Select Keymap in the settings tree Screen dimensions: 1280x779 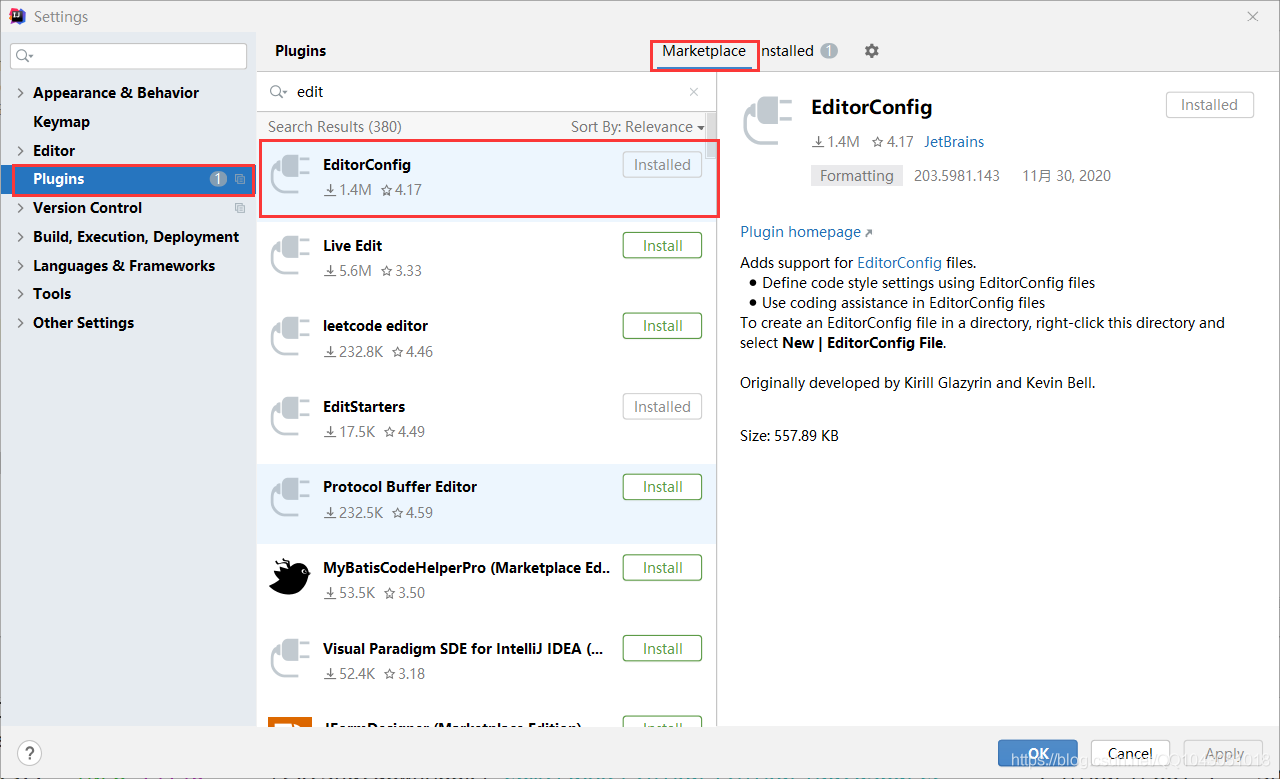click(x=61, y=122)
